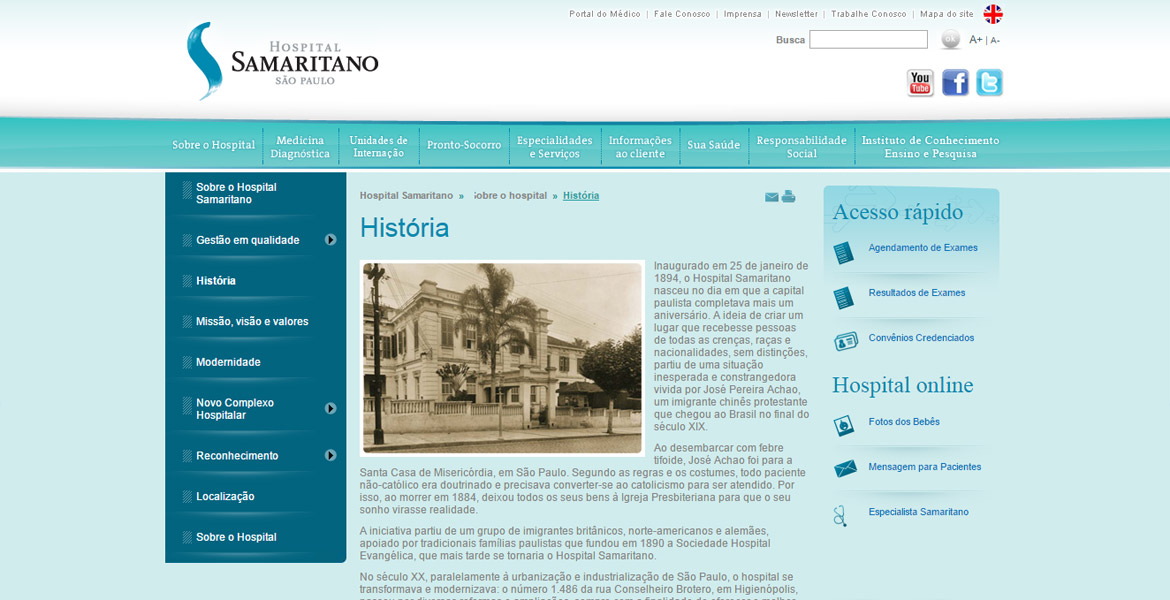The height and width of the screenshot is (600, 1170).
Task: Click the Hospital online heading
Action: click(x=903, y=386)
